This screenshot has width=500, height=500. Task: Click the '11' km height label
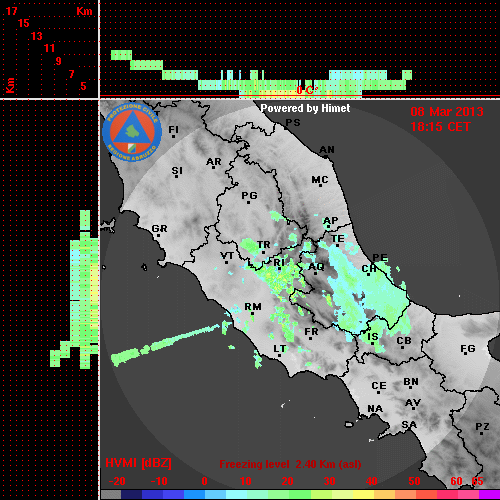tap(49, 48)
